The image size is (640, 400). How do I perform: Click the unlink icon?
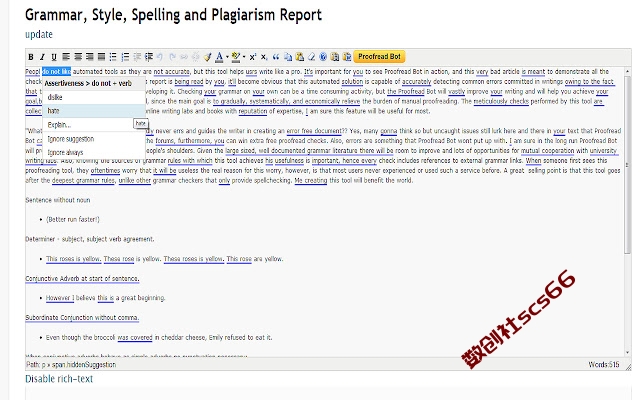[x=196, y=57]
